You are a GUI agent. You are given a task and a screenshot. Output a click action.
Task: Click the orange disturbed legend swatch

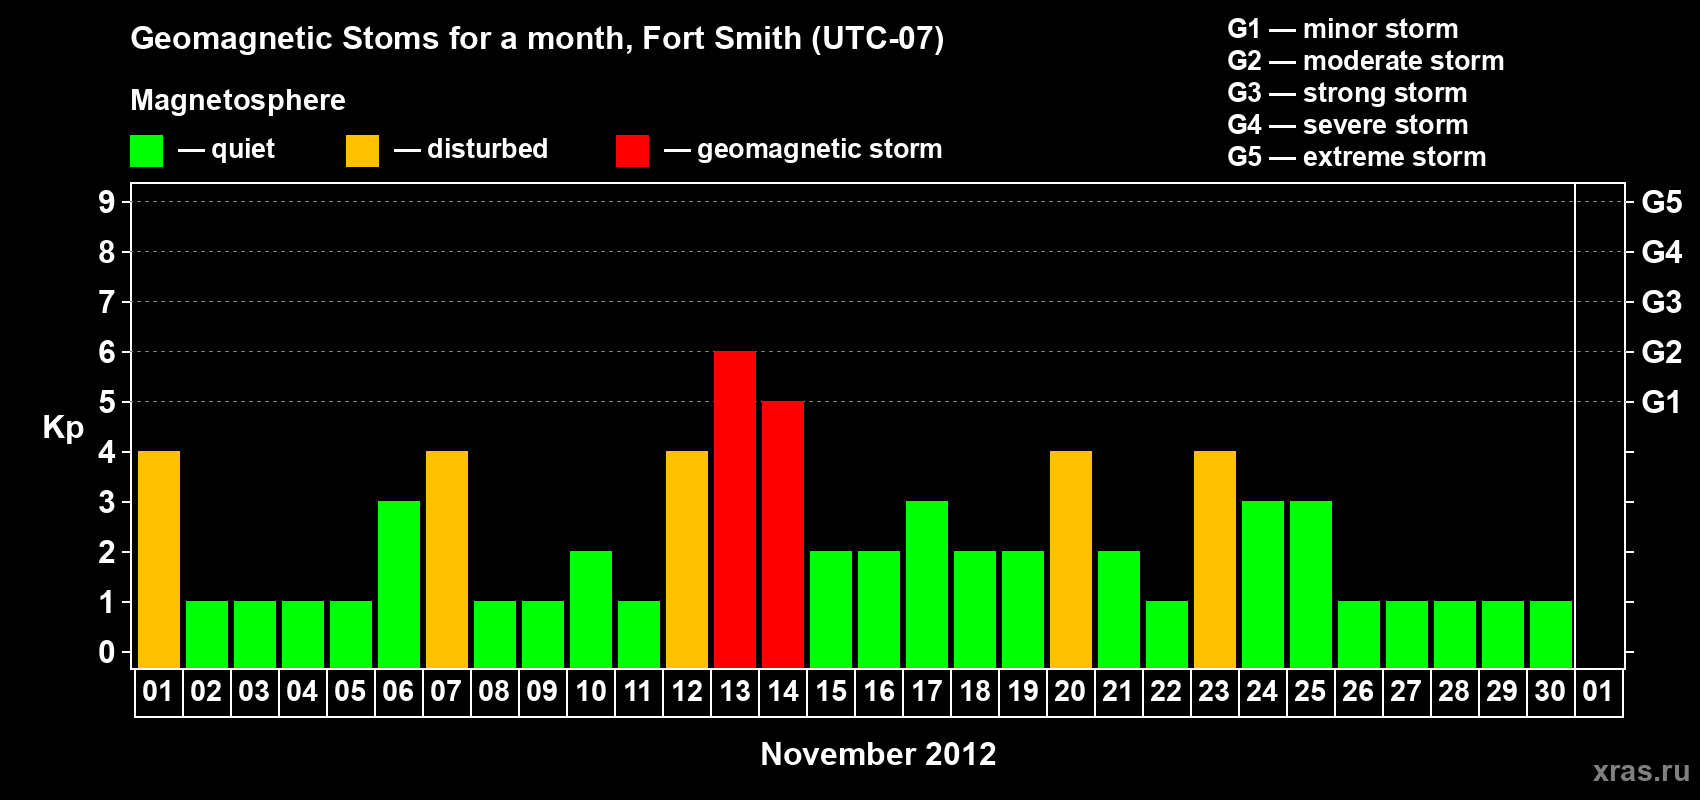pos(362,151)
